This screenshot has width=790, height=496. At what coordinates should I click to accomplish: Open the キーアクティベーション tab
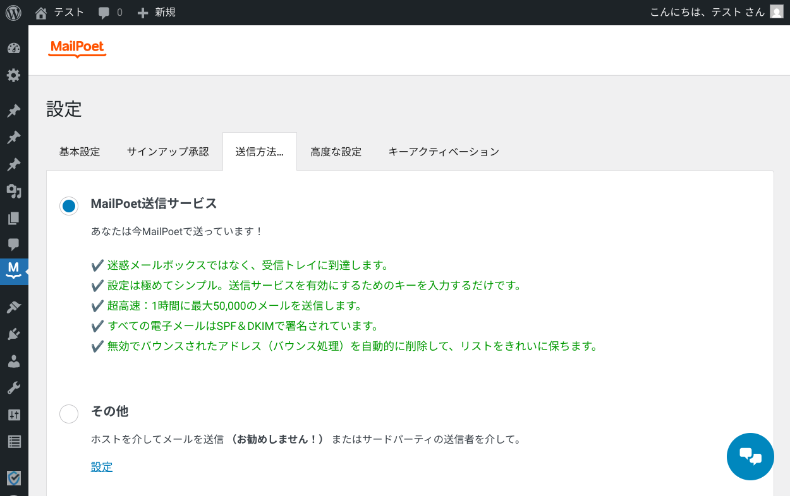click(x=444, y=152)
